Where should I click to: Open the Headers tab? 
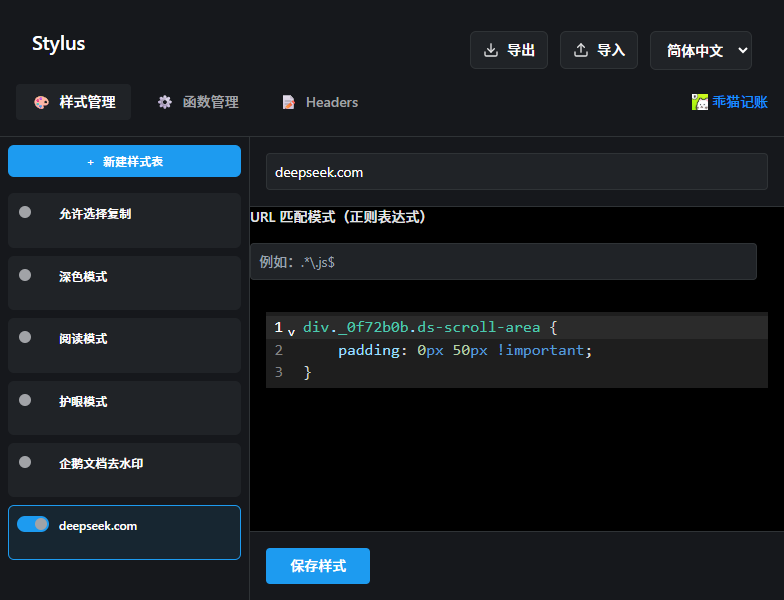click(x=320, y=102)
